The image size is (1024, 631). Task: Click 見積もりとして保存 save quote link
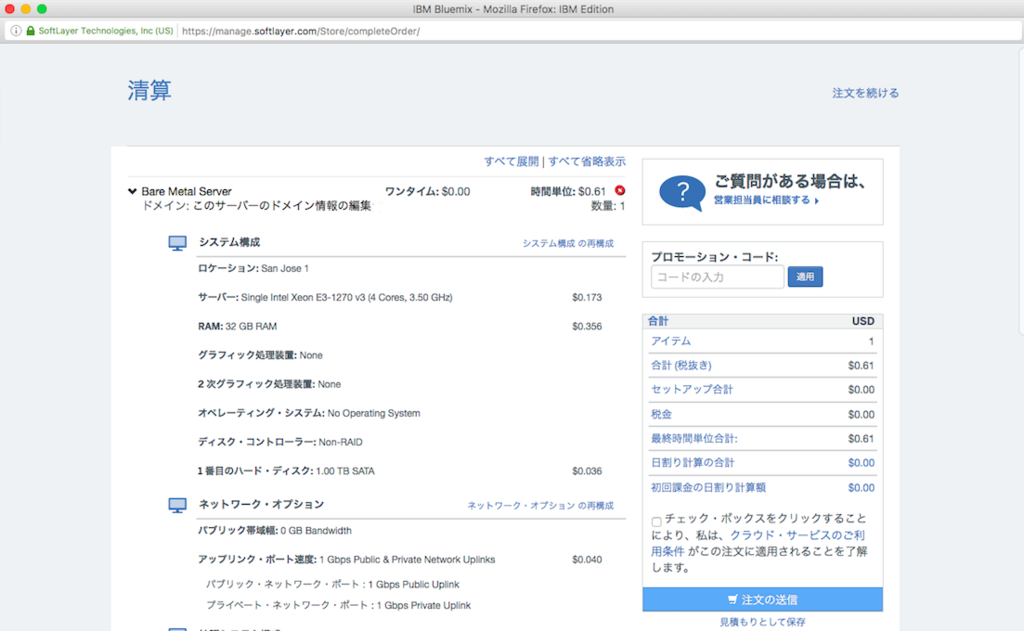[762, 622]
